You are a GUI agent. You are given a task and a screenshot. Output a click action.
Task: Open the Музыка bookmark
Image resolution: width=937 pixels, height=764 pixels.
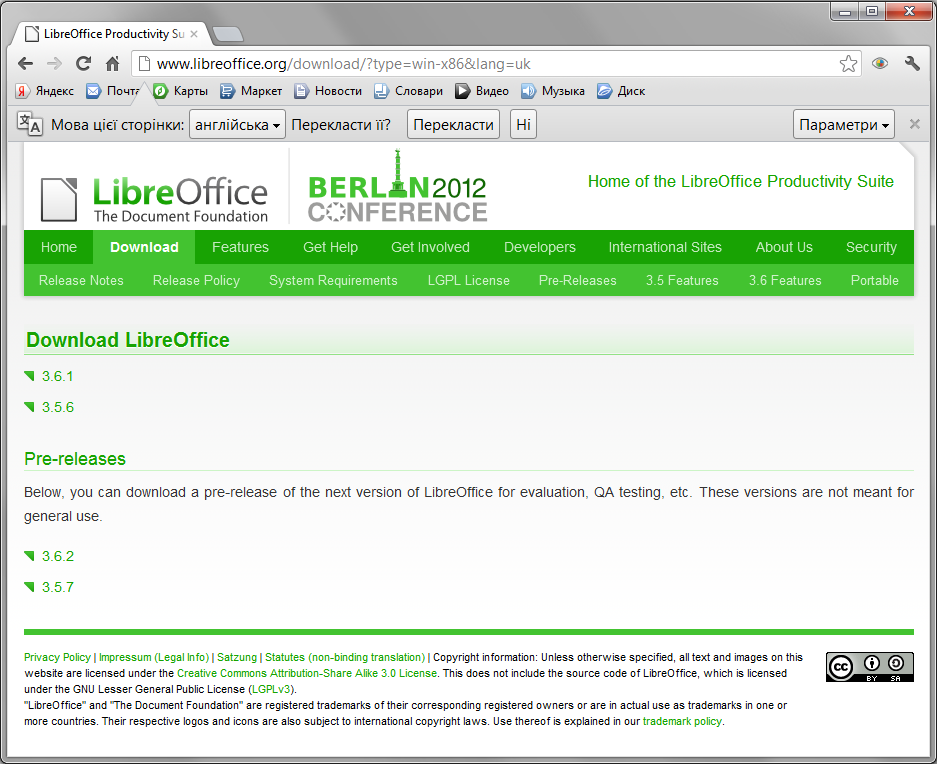click(553, 91)
